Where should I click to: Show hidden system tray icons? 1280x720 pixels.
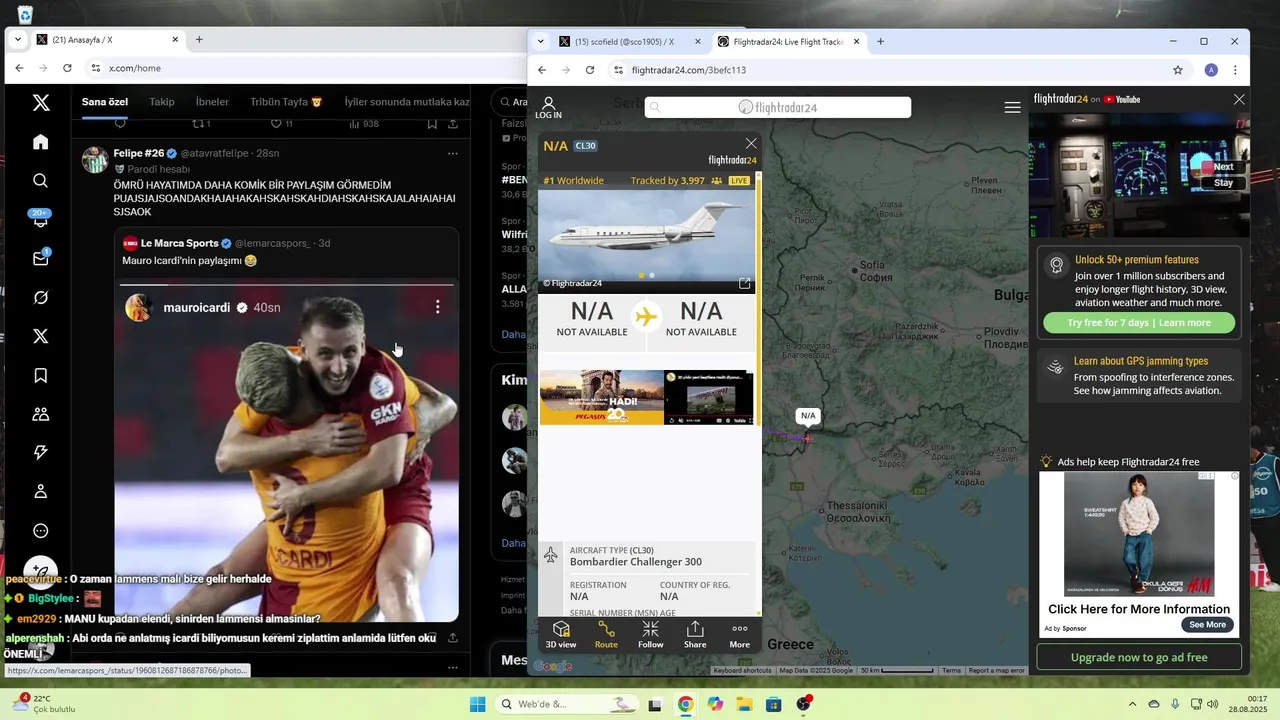click(1132, 704)
